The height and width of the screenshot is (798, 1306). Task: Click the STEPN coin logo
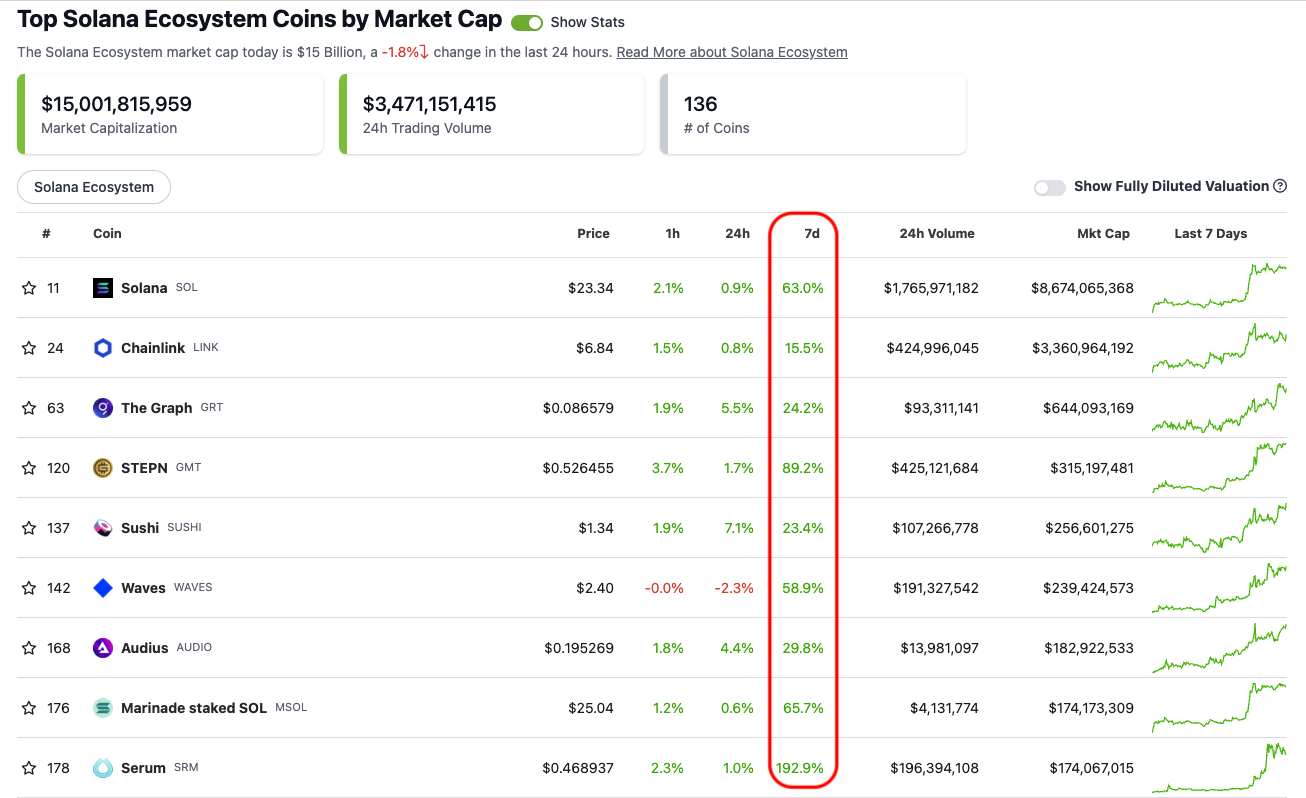[103, 467]
